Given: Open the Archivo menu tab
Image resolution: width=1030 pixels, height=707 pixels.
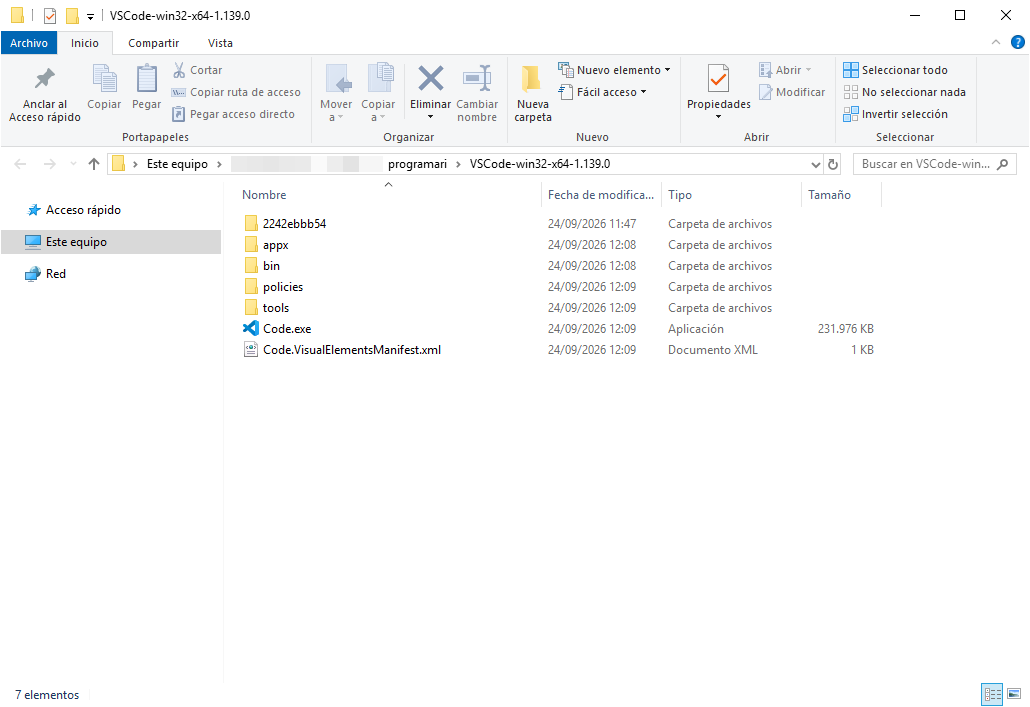Looking at the screenshot, I should coord(29,43).
